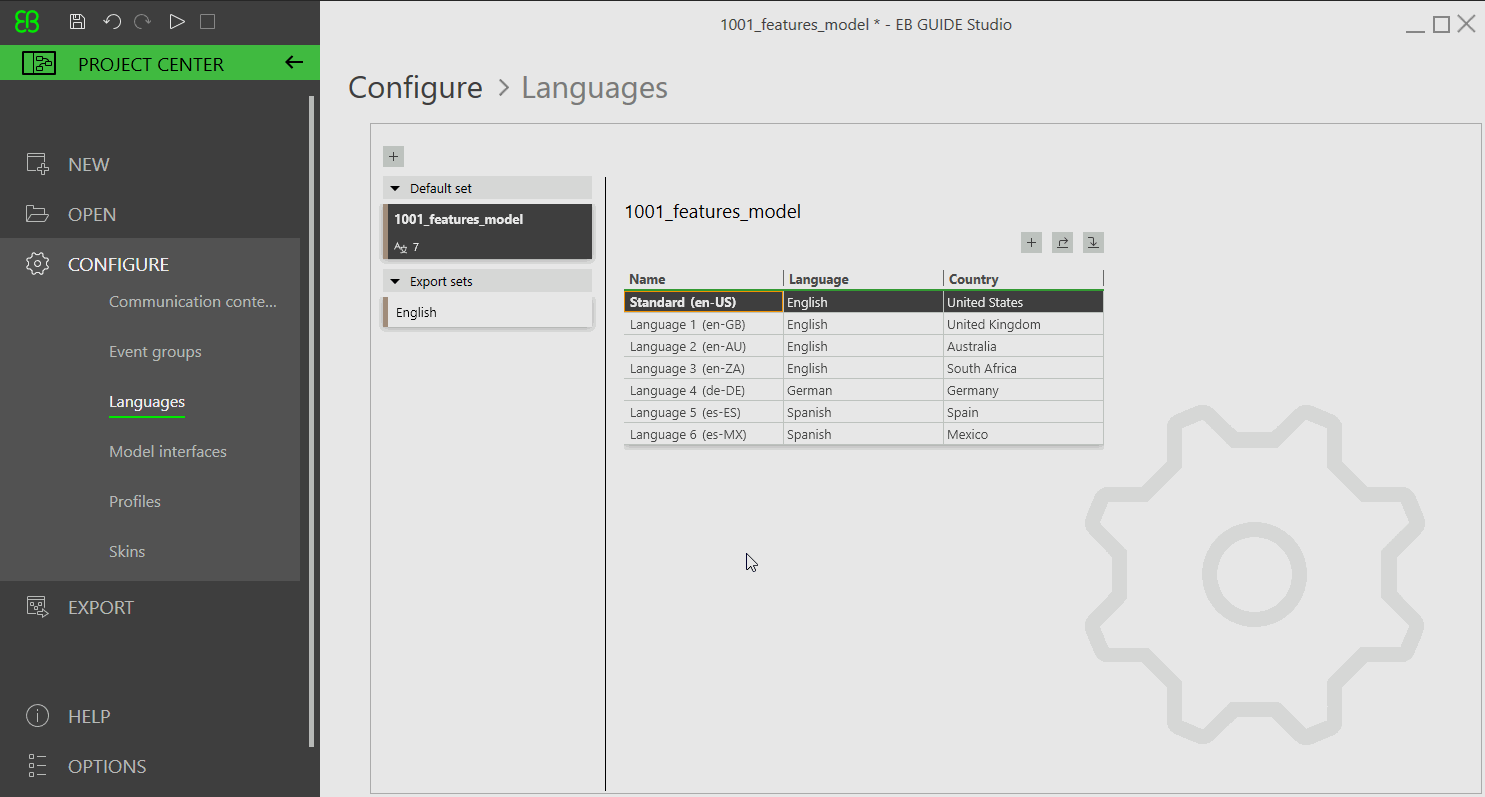Click the Germany country cell
1485x797 pixels.
click(x=1023, y=390)
